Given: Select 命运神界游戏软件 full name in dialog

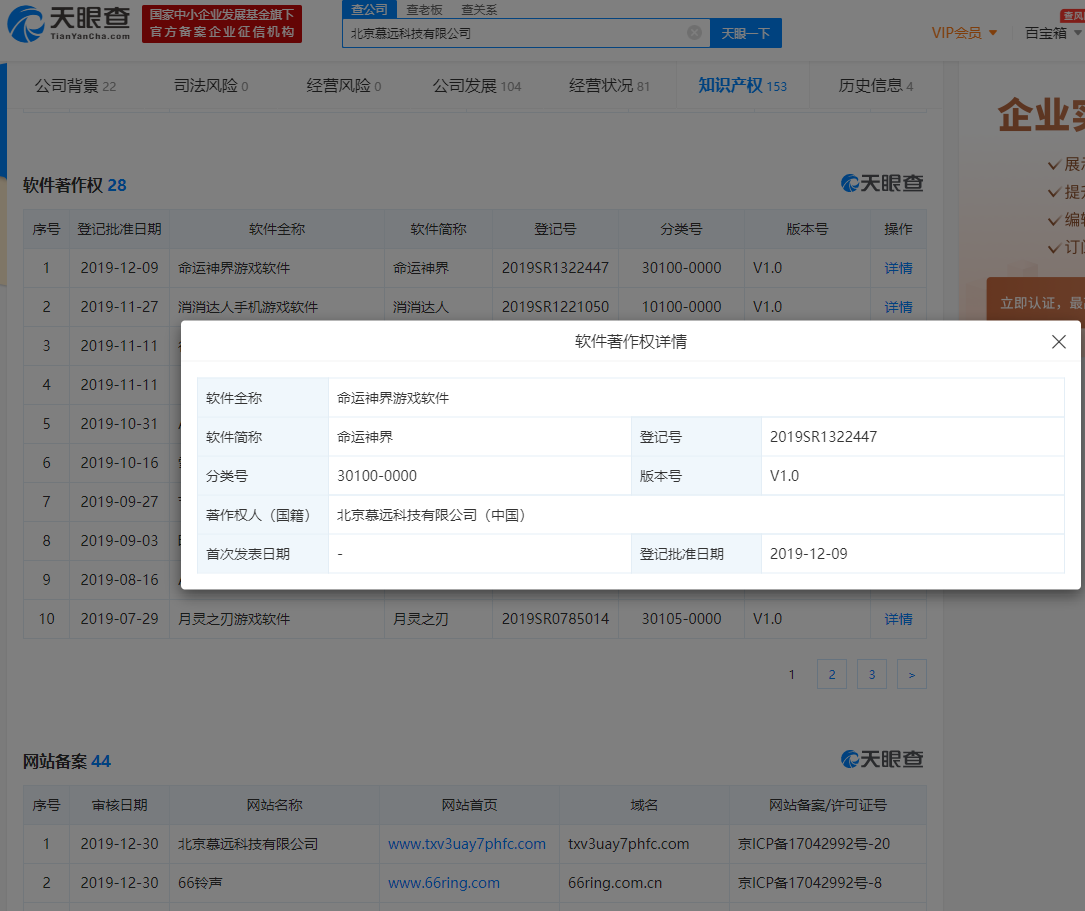Looking at the screenshot, I should click(393, 398).
